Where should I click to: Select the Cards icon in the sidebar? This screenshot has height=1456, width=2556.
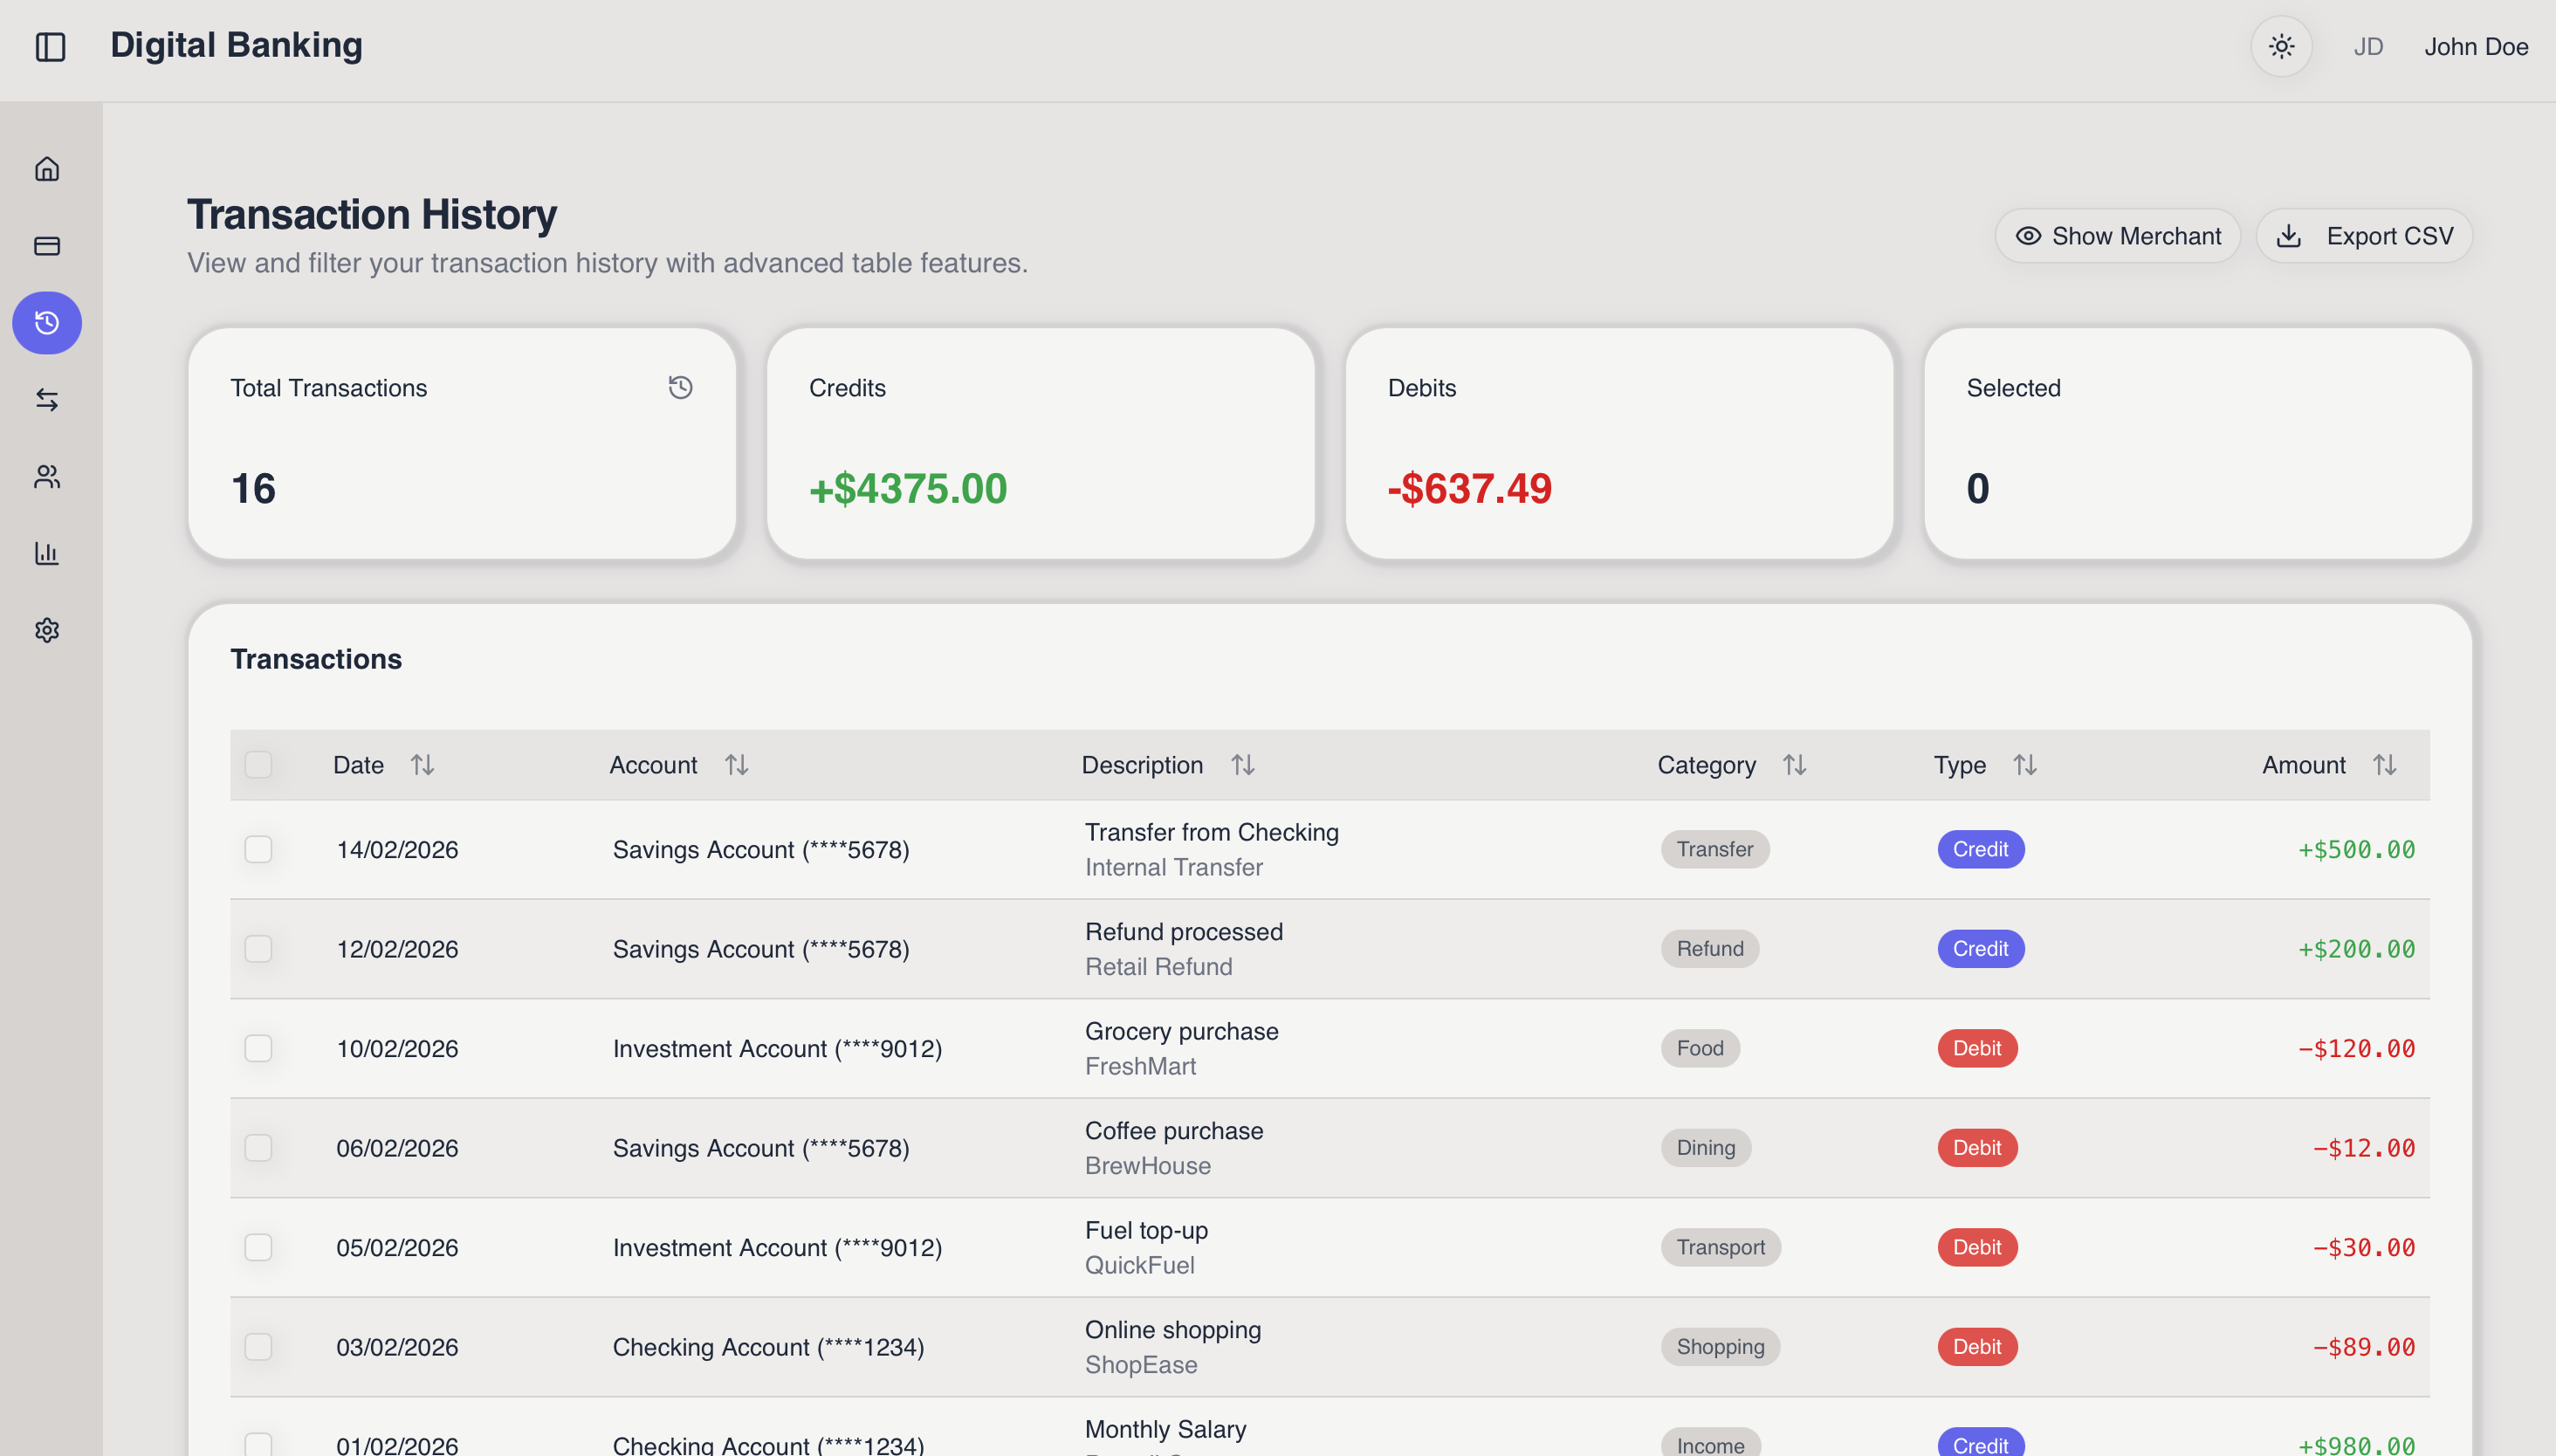click(x=47, y=246)
